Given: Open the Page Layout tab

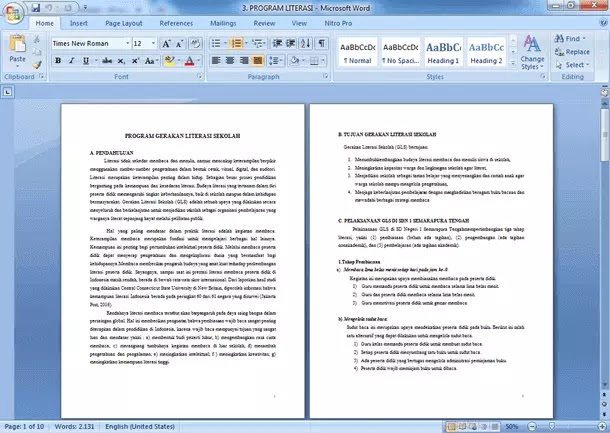Looking at the screenshot, I should 124,23.
